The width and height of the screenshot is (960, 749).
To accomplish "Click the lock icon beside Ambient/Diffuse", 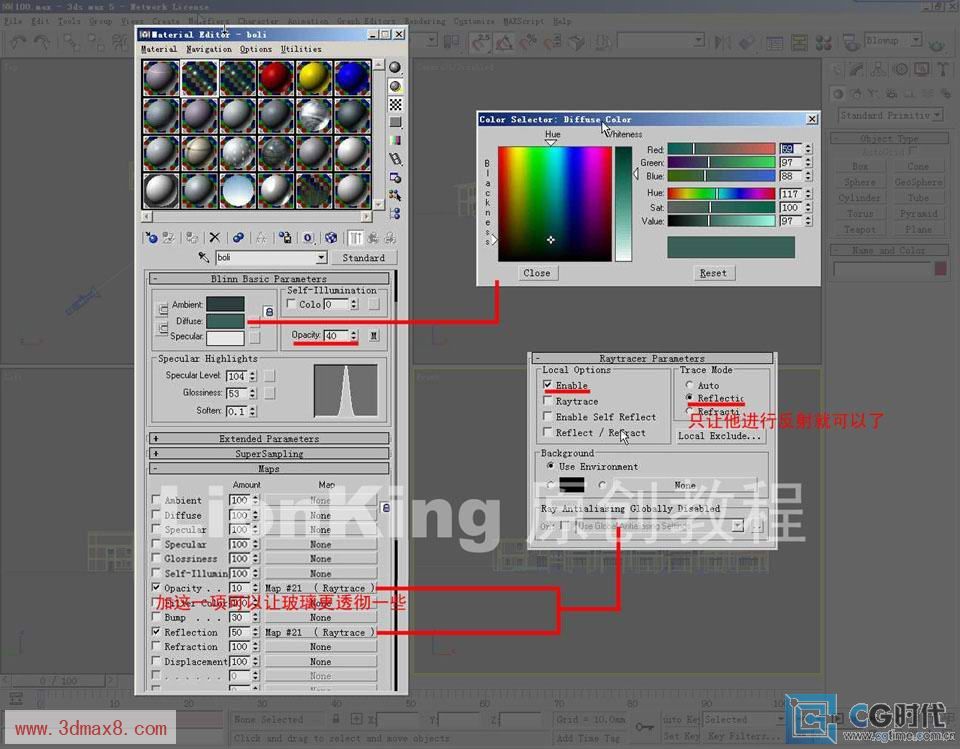I will 269,312.
